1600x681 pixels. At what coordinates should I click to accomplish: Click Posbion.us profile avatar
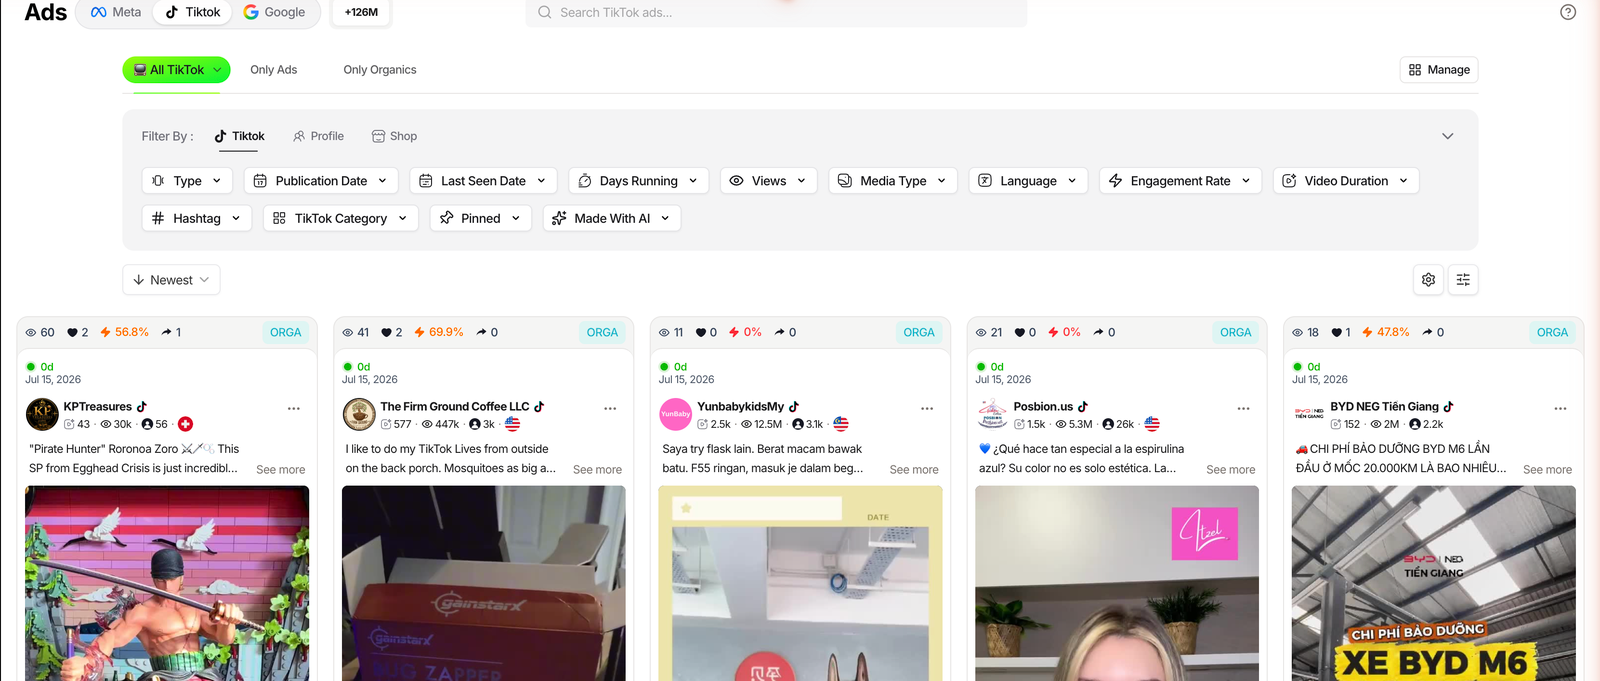(x=992, y=414)
